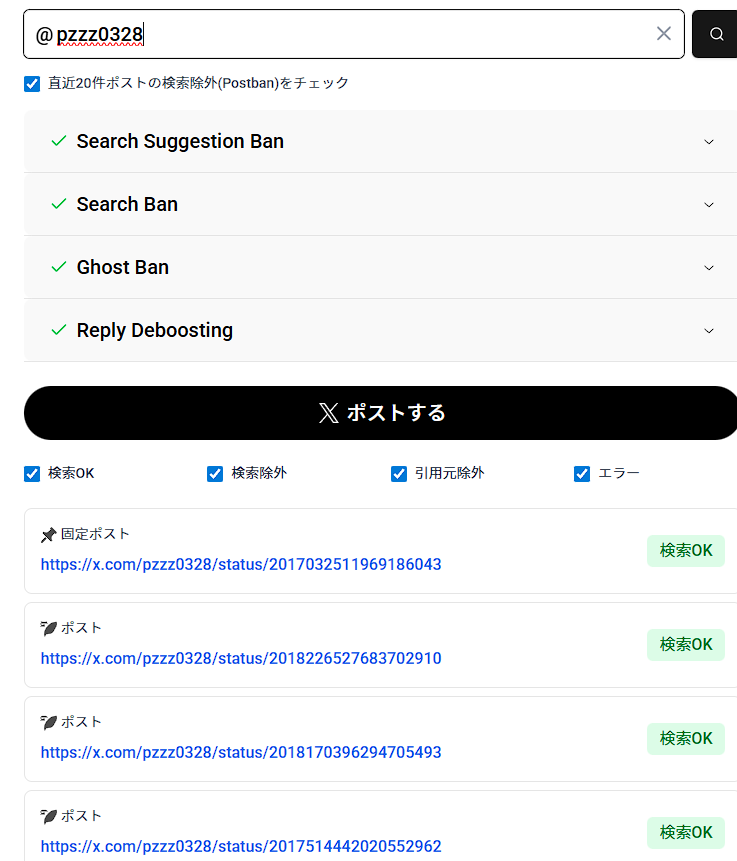Click the 検索OK badge for post 2018170396294705493
This screenshot has height=861, width=737.
click(686, 739)
